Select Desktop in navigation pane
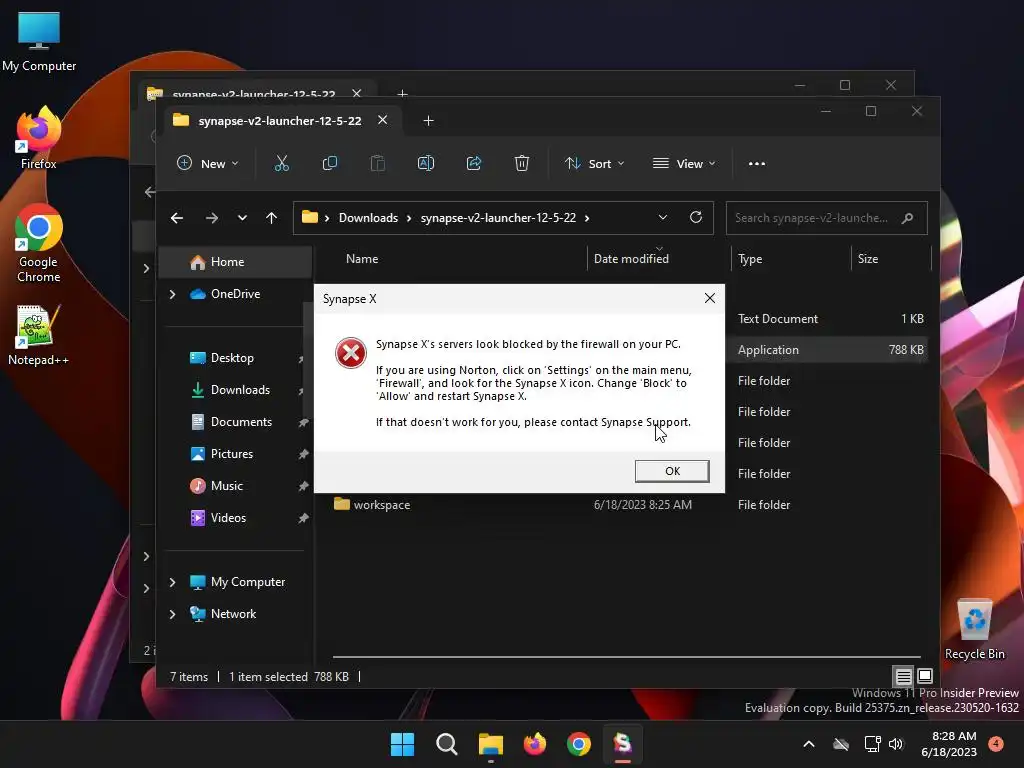The width and height of the screenshot is (1024, 768). pos(235,358)
